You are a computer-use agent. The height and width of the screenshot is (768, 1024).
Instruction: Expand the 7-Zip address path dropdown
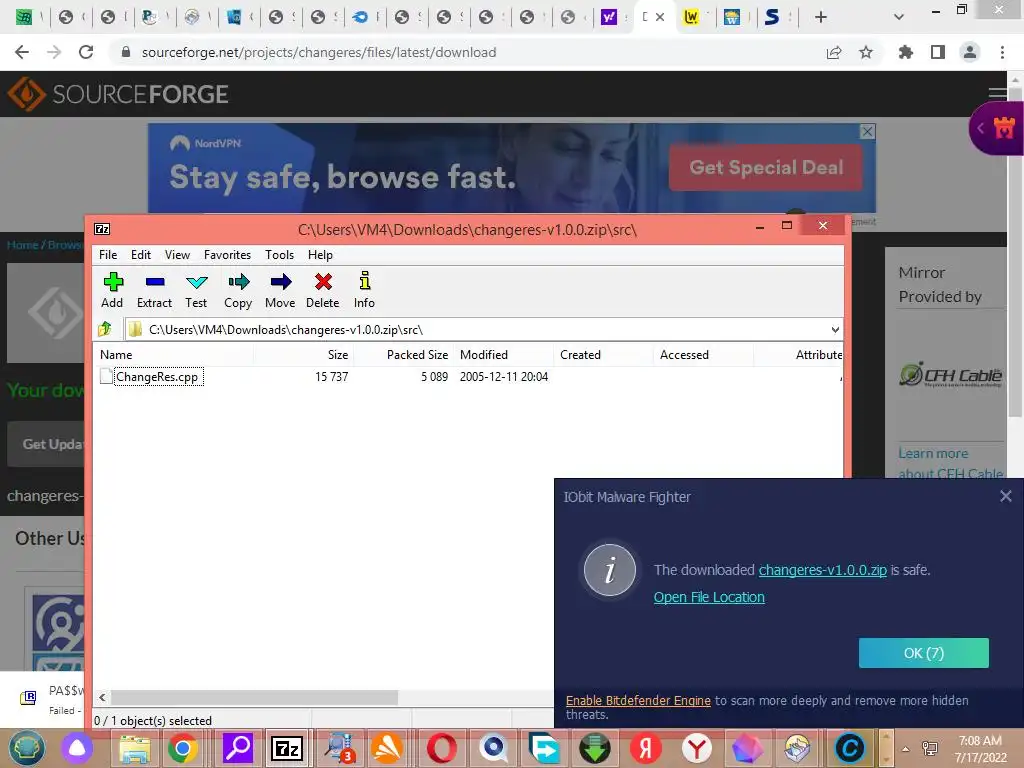[x=835, y=329]
